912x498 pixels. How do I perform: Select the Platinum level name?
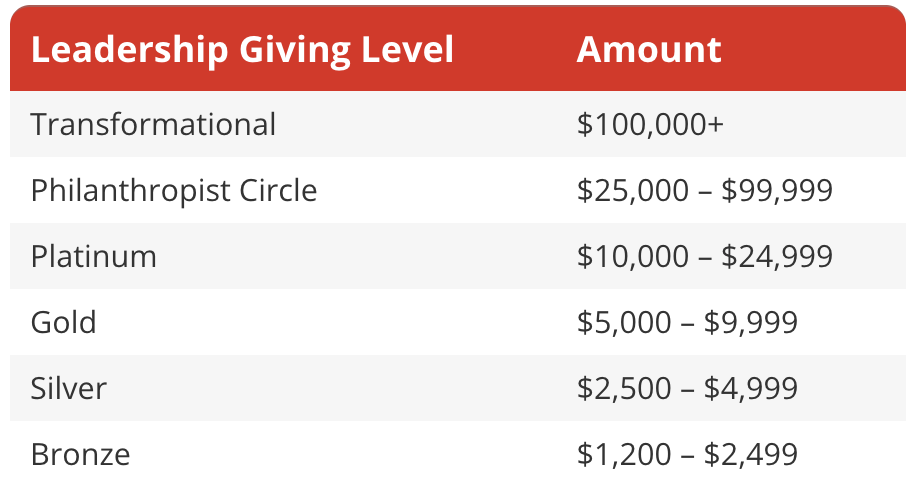[94, 256]
